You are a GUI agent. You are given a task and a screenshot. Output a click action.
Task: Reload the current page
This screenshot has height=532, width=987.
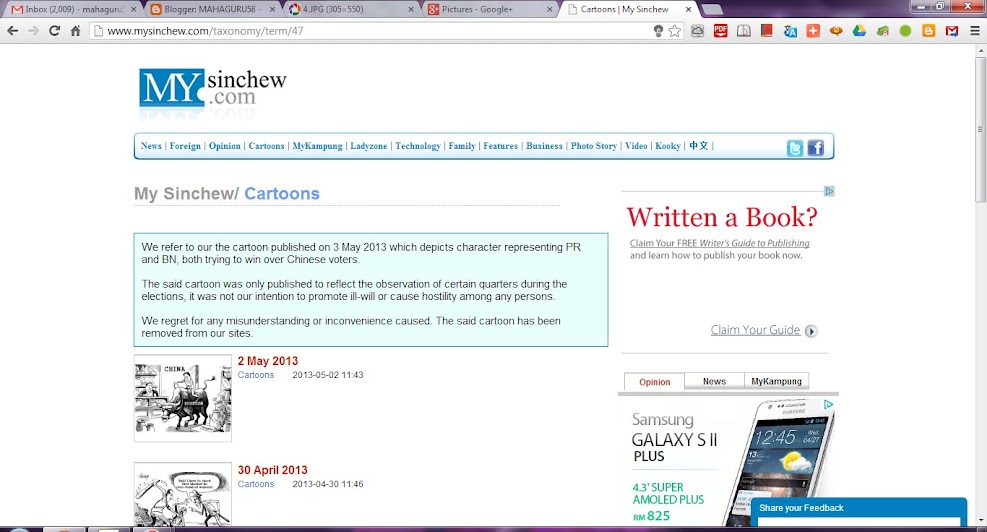click(x=55, y=31)
